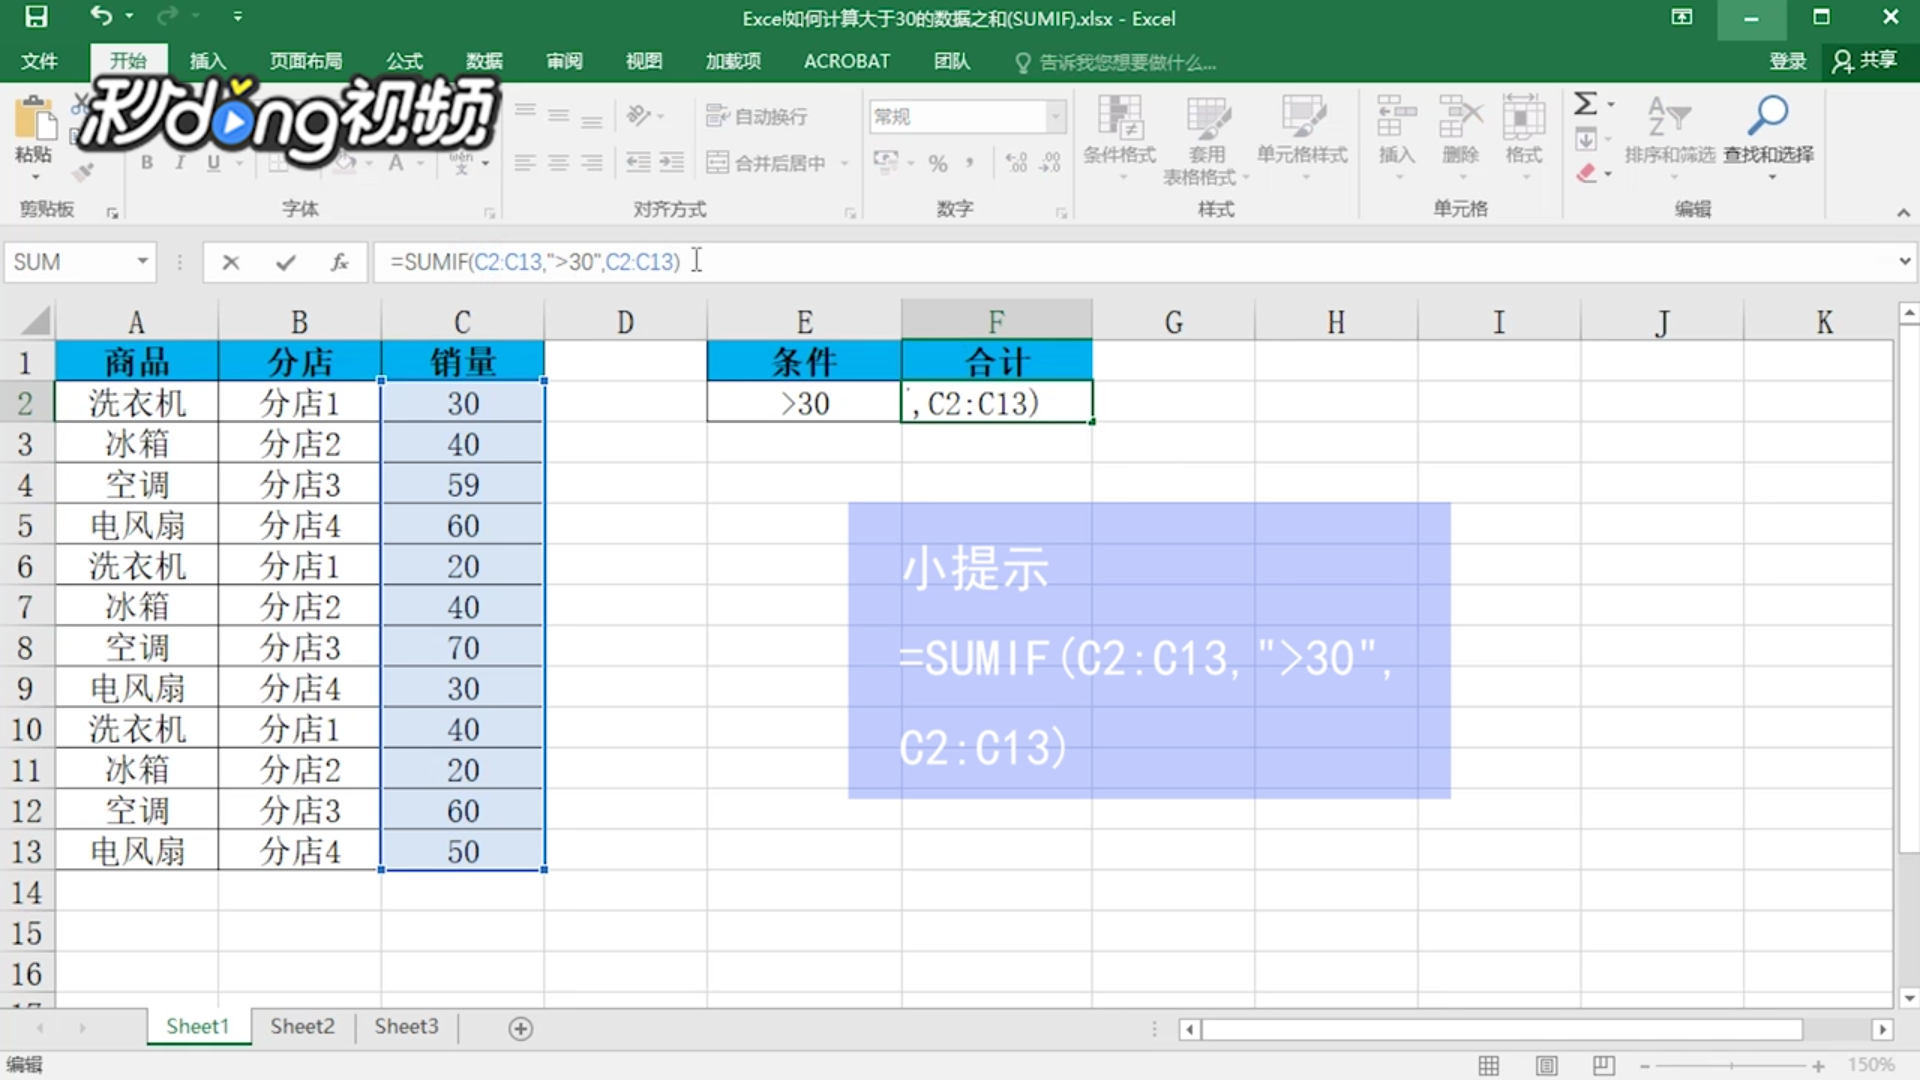Open the Name Box dropdown
Screen dimensions: 1920x1080
click(x=143, y=262)
